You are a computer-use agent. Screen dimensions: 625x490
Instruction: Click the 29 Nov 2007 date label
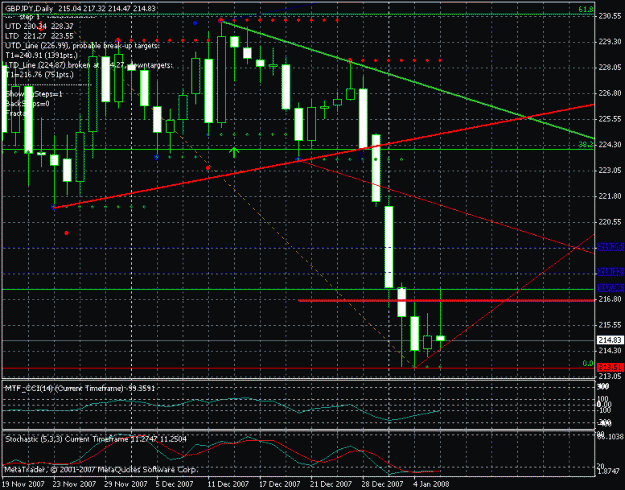(x=126, y=484)
